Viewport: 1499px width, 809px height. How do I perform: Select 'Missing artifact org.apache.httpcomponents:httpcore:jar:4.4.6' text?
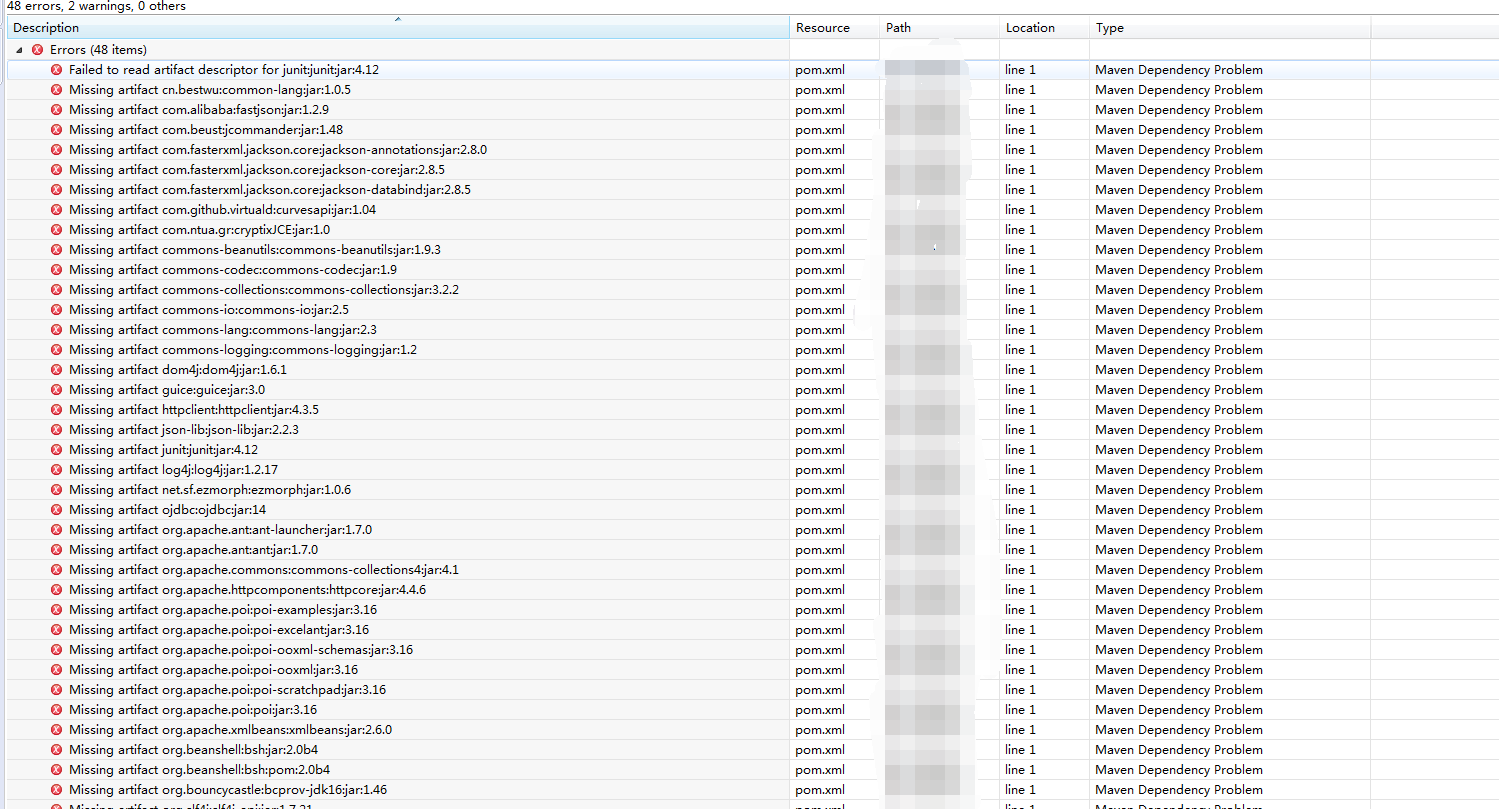coord(247,590)
